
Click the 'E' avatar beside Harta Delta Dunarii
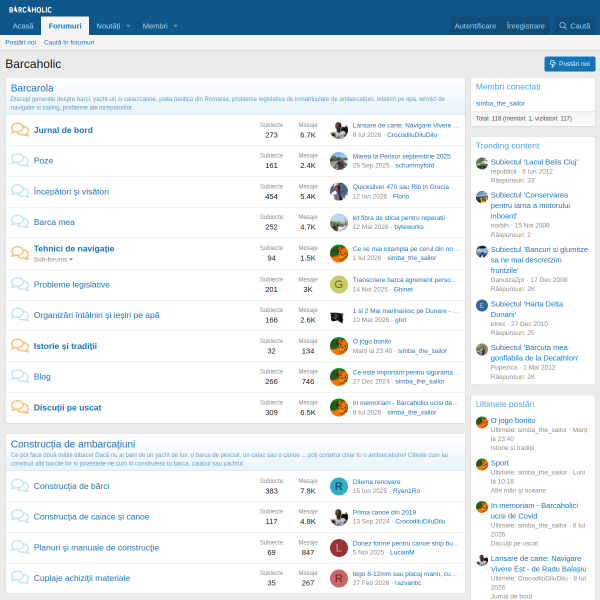click(x=482, y=305)
